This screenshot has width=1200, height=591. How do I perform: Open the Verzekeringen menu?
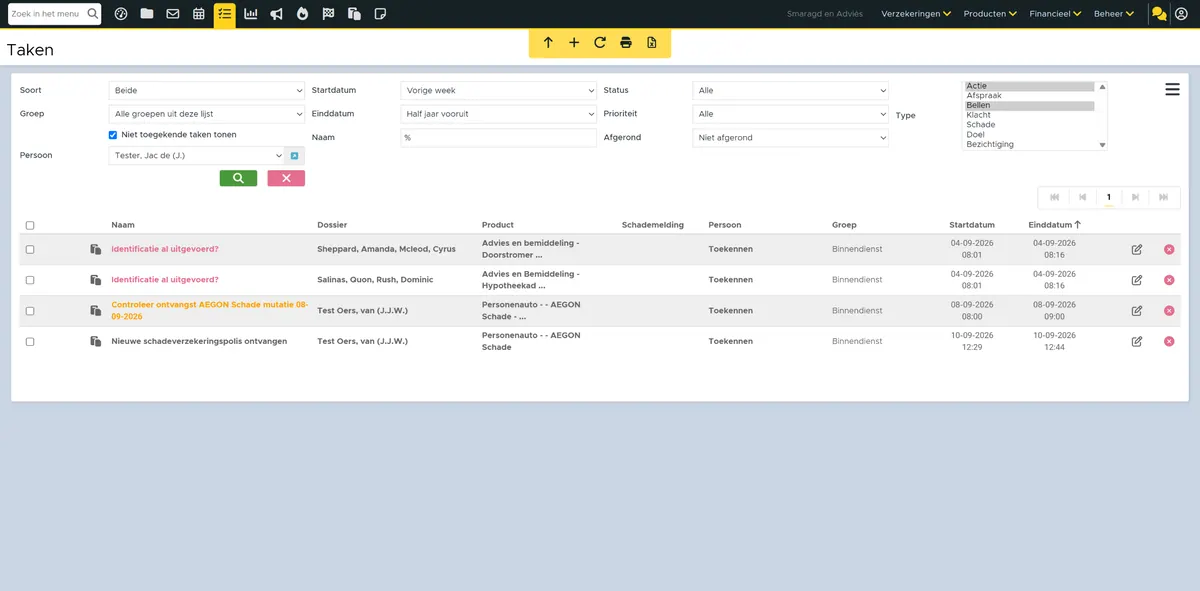tap(916, 14)
